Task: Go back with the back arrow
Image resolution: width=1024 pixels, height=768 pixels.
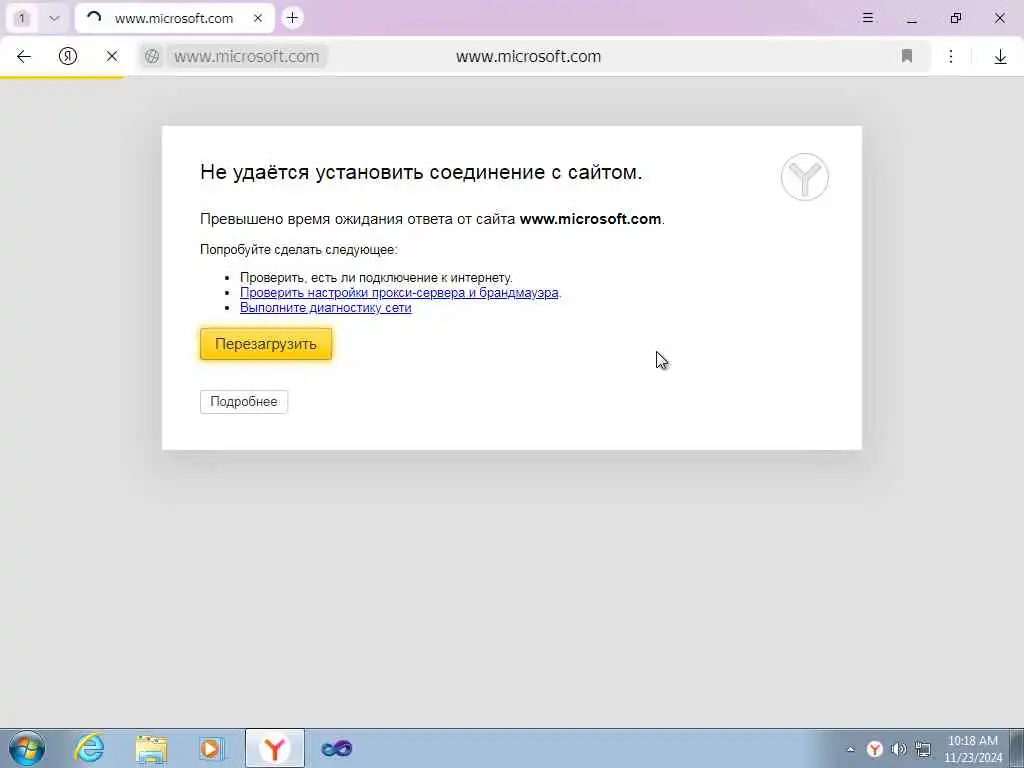Action: [x=24, y=57]
